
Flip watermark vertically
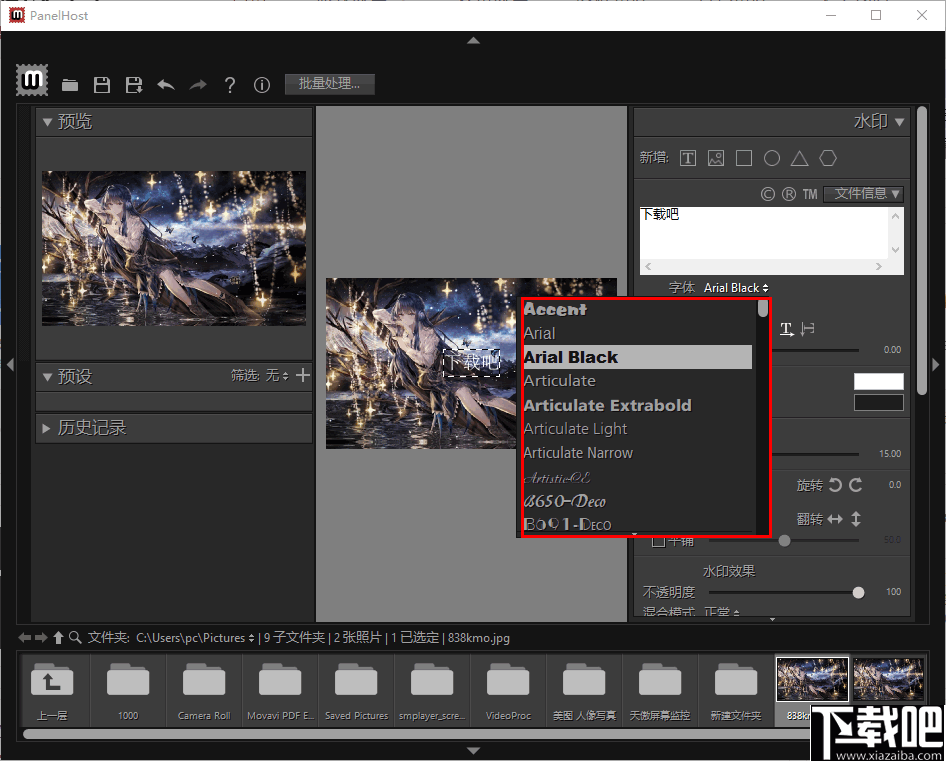856,519
